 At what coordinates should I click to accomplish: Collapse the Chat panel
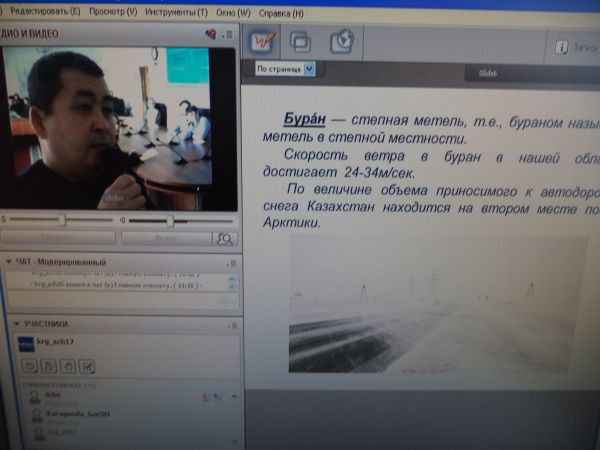[9, 261]
